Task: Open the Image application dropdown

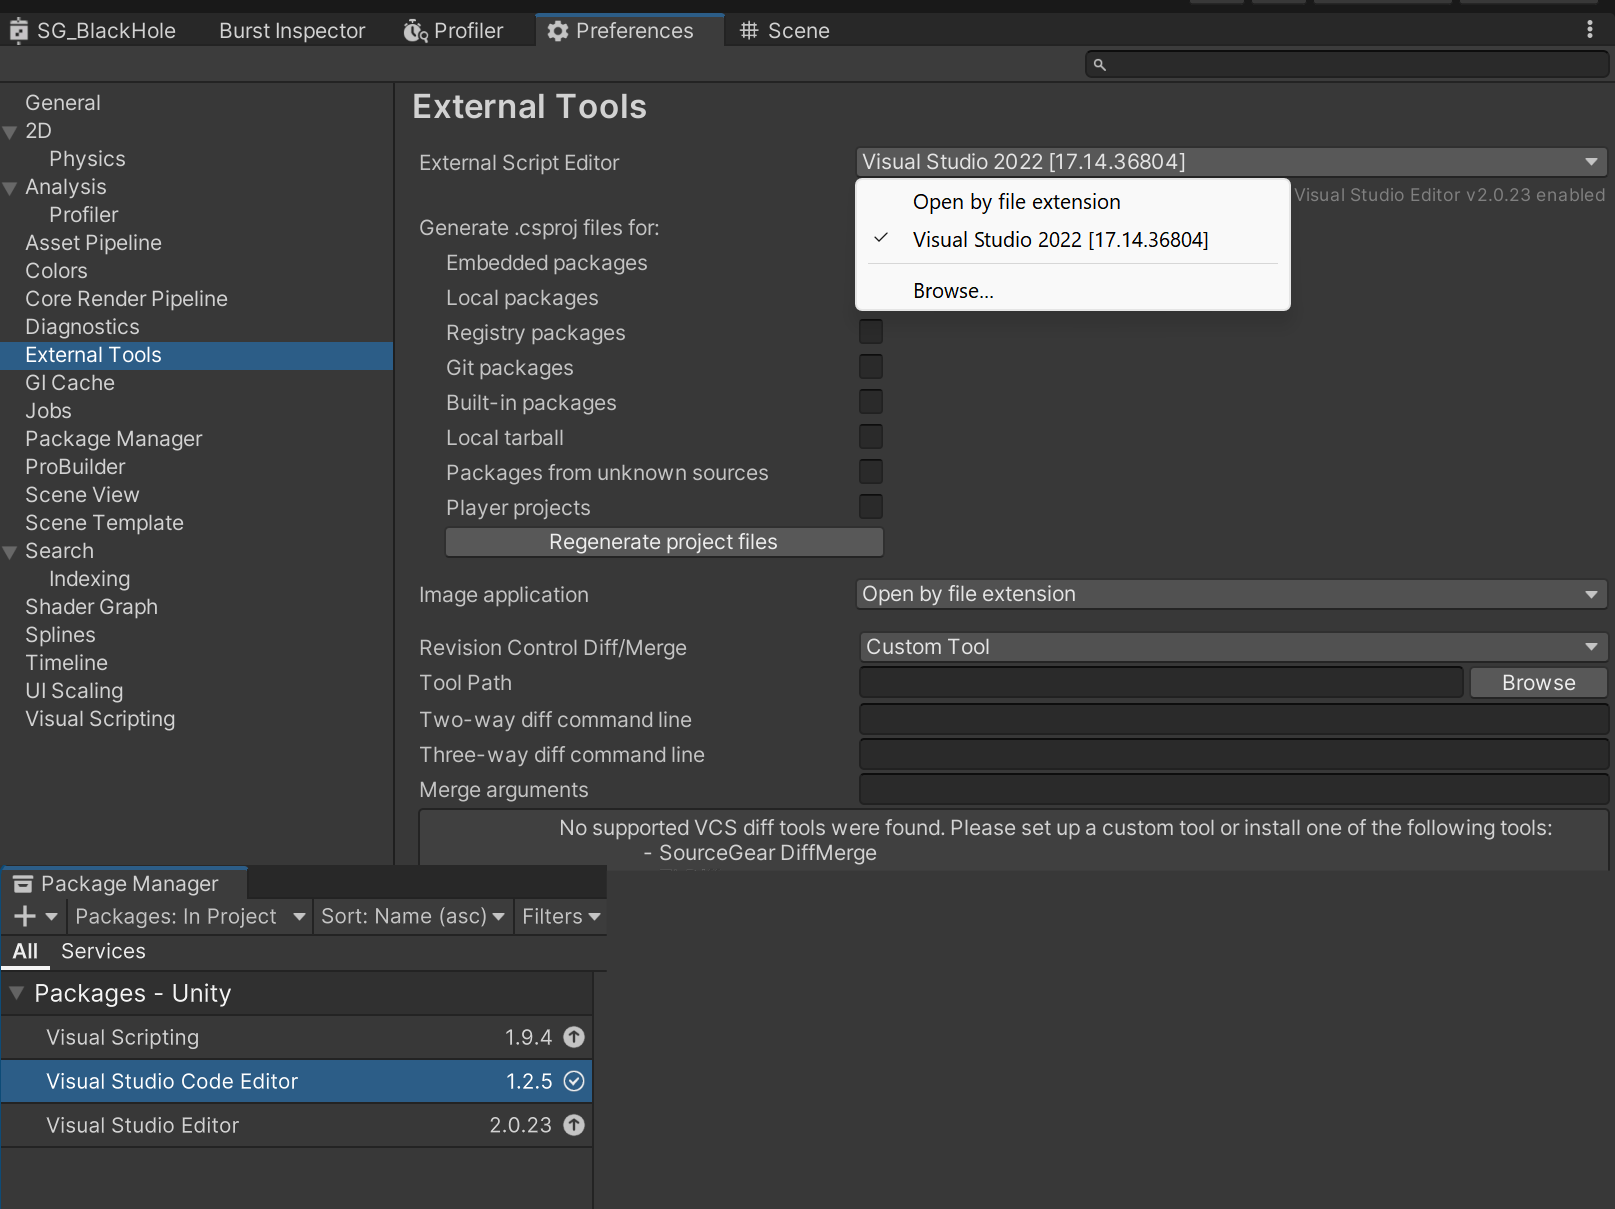Action: pos(1232,594)
